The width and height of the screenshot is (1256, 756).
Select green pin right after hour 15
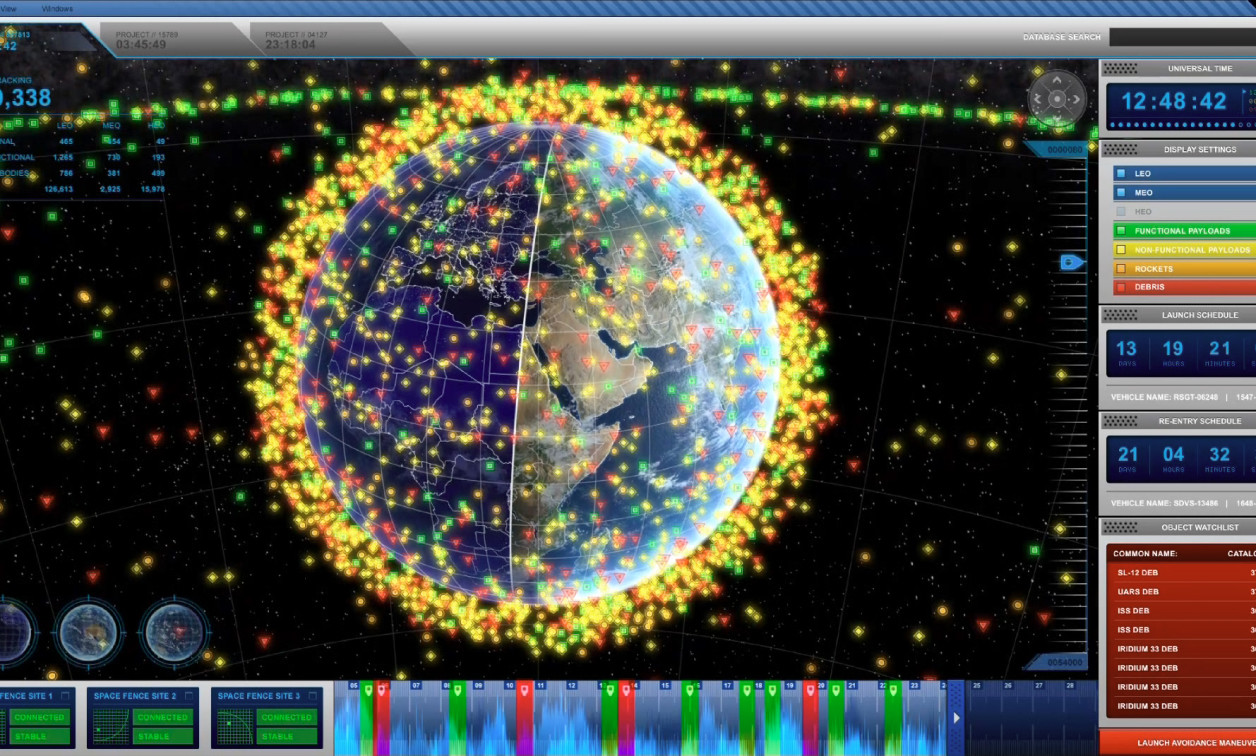coord(690,690)
